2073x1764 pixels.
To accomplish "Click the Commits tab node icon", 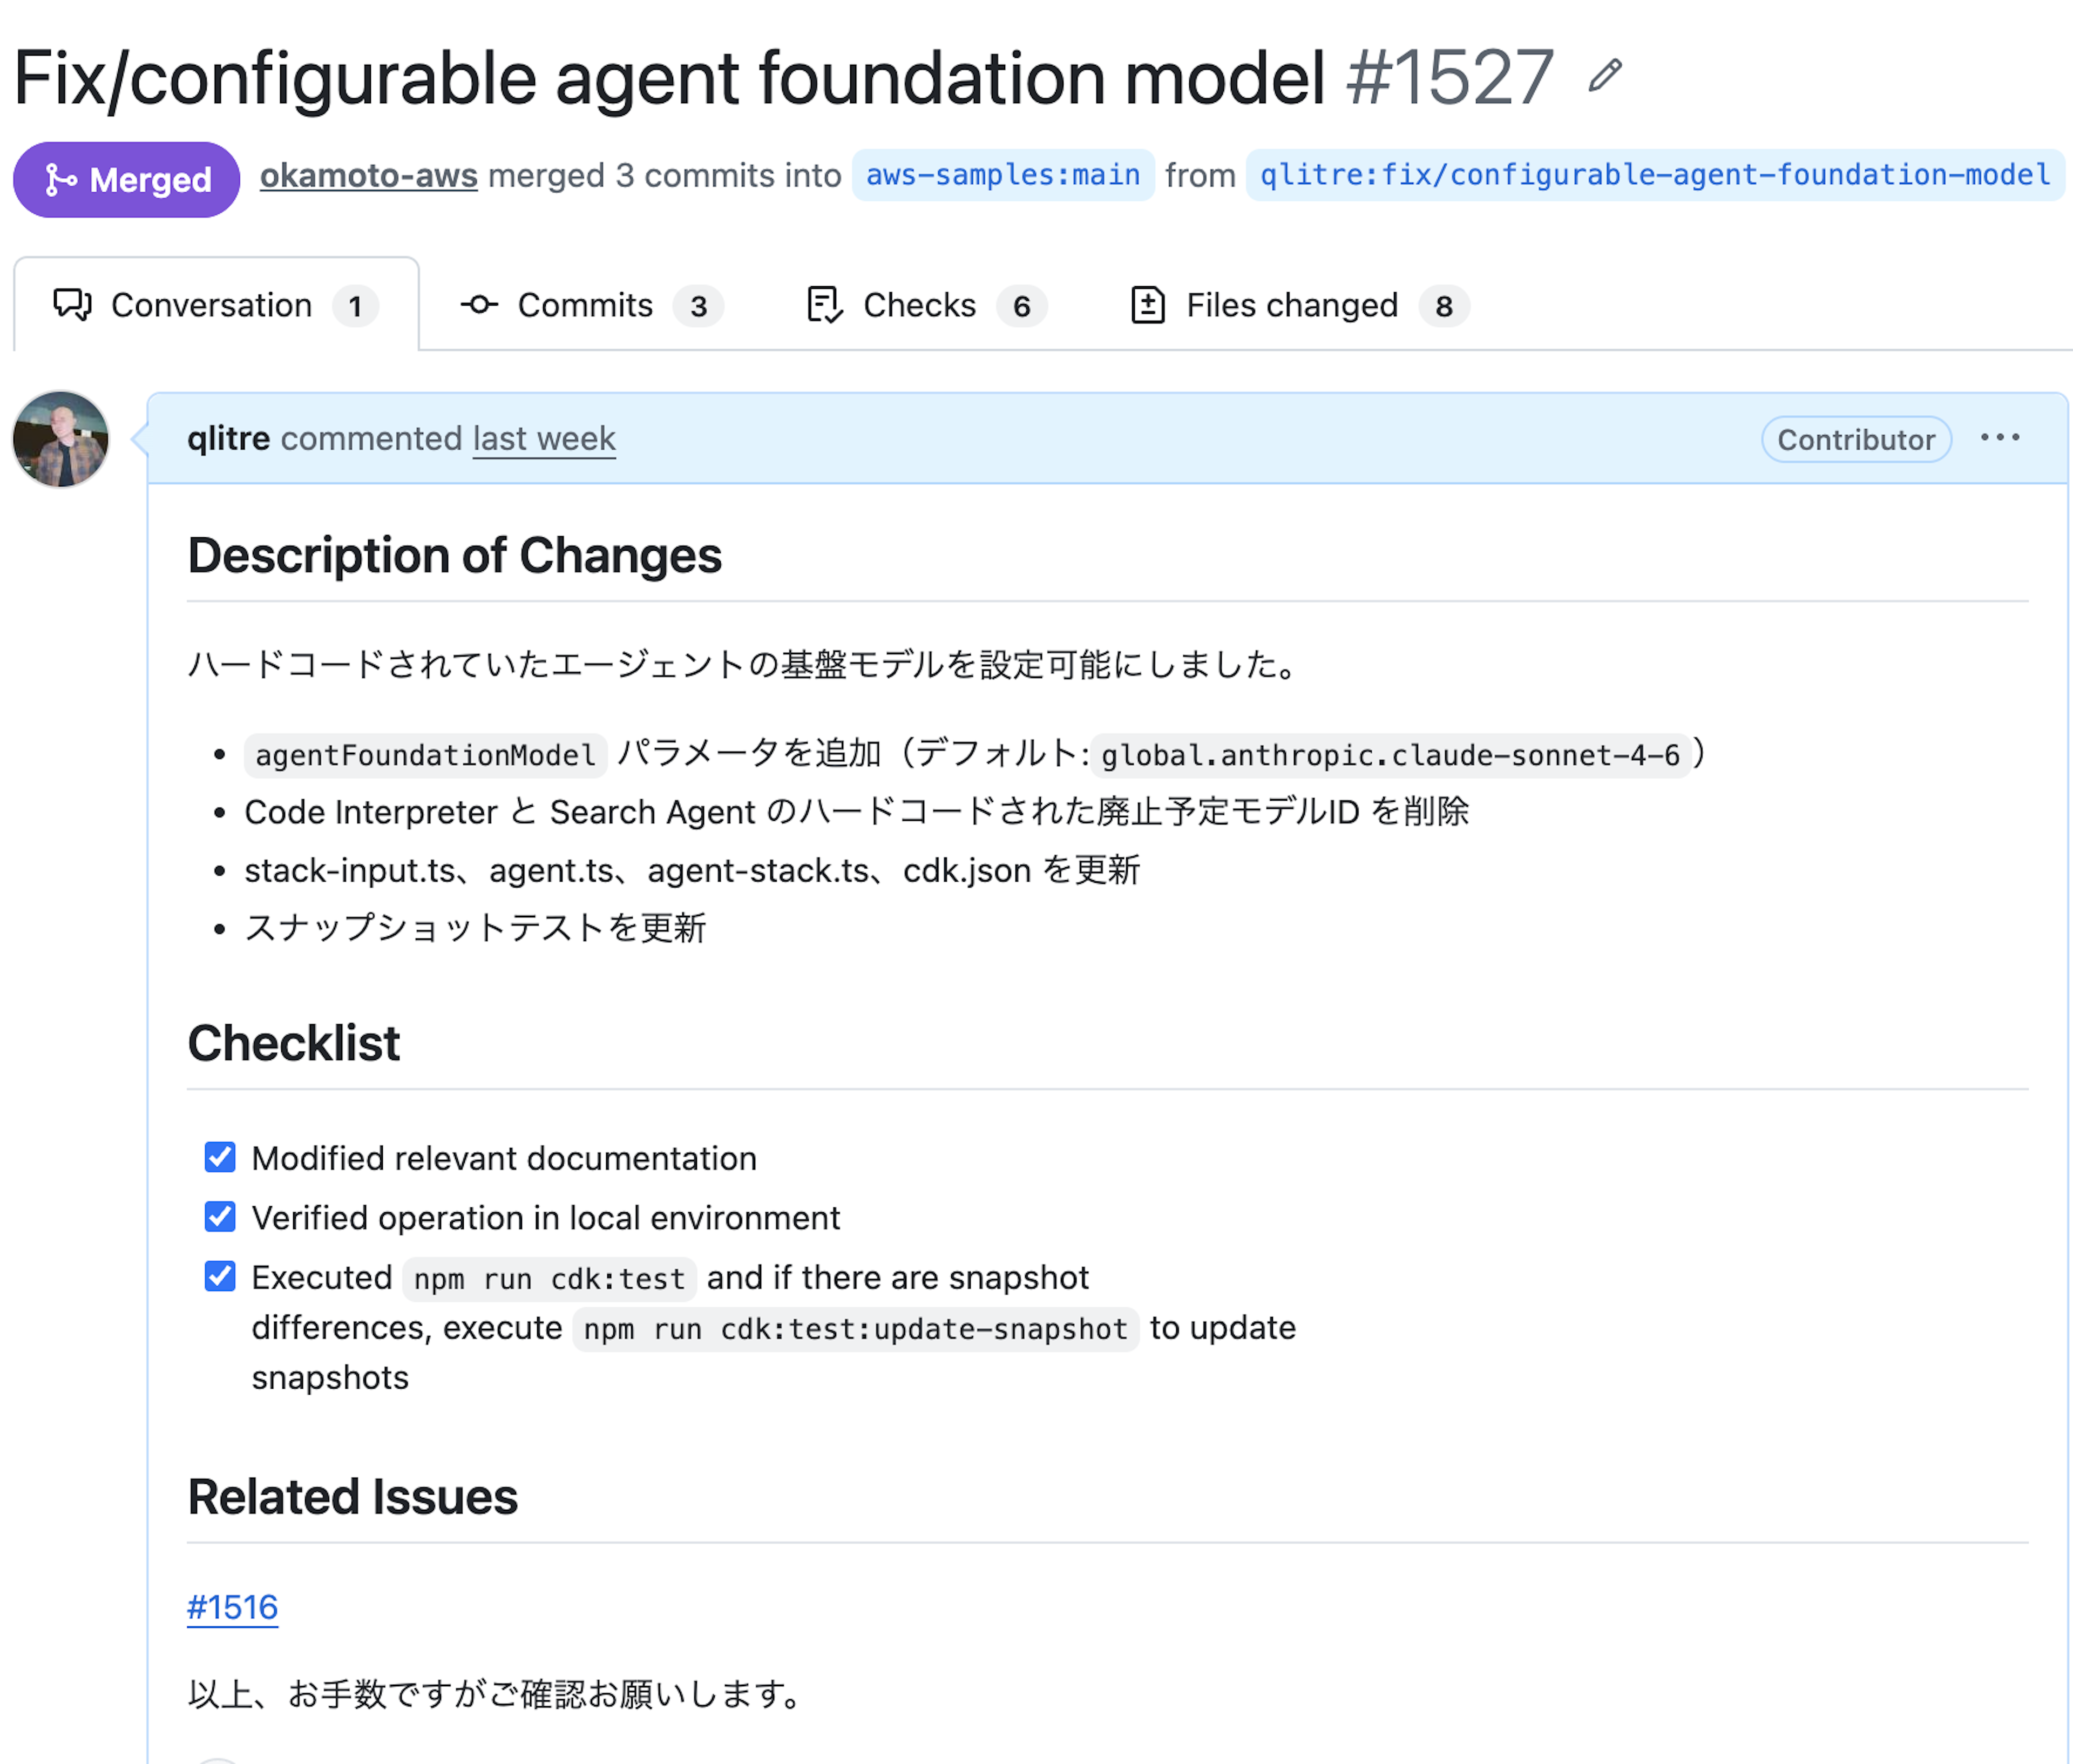I will coord(479,305).
